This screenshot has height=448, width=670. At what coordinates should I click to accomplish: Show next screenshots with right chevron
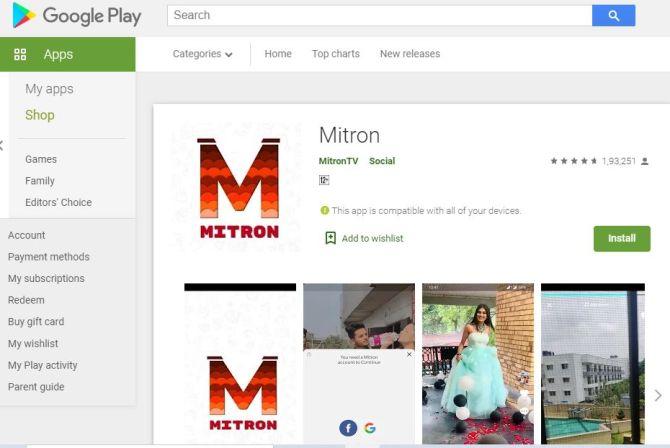pos(658,395)
